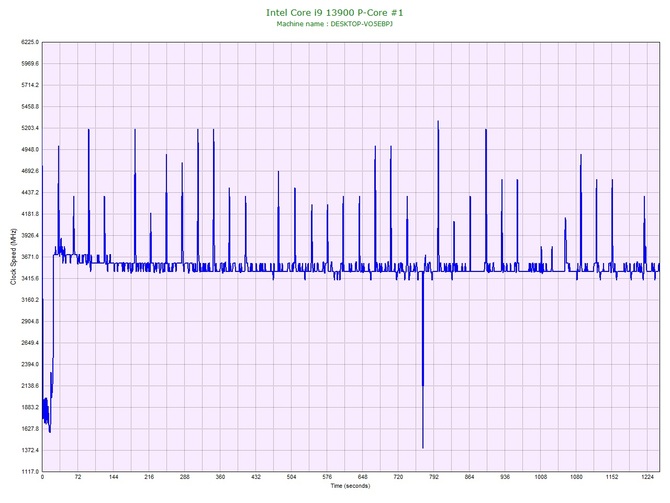The height and width of the screenshot is (503, 670).
Task: Click the 576 seconds x-axis label
Action: tap(327, 477)
